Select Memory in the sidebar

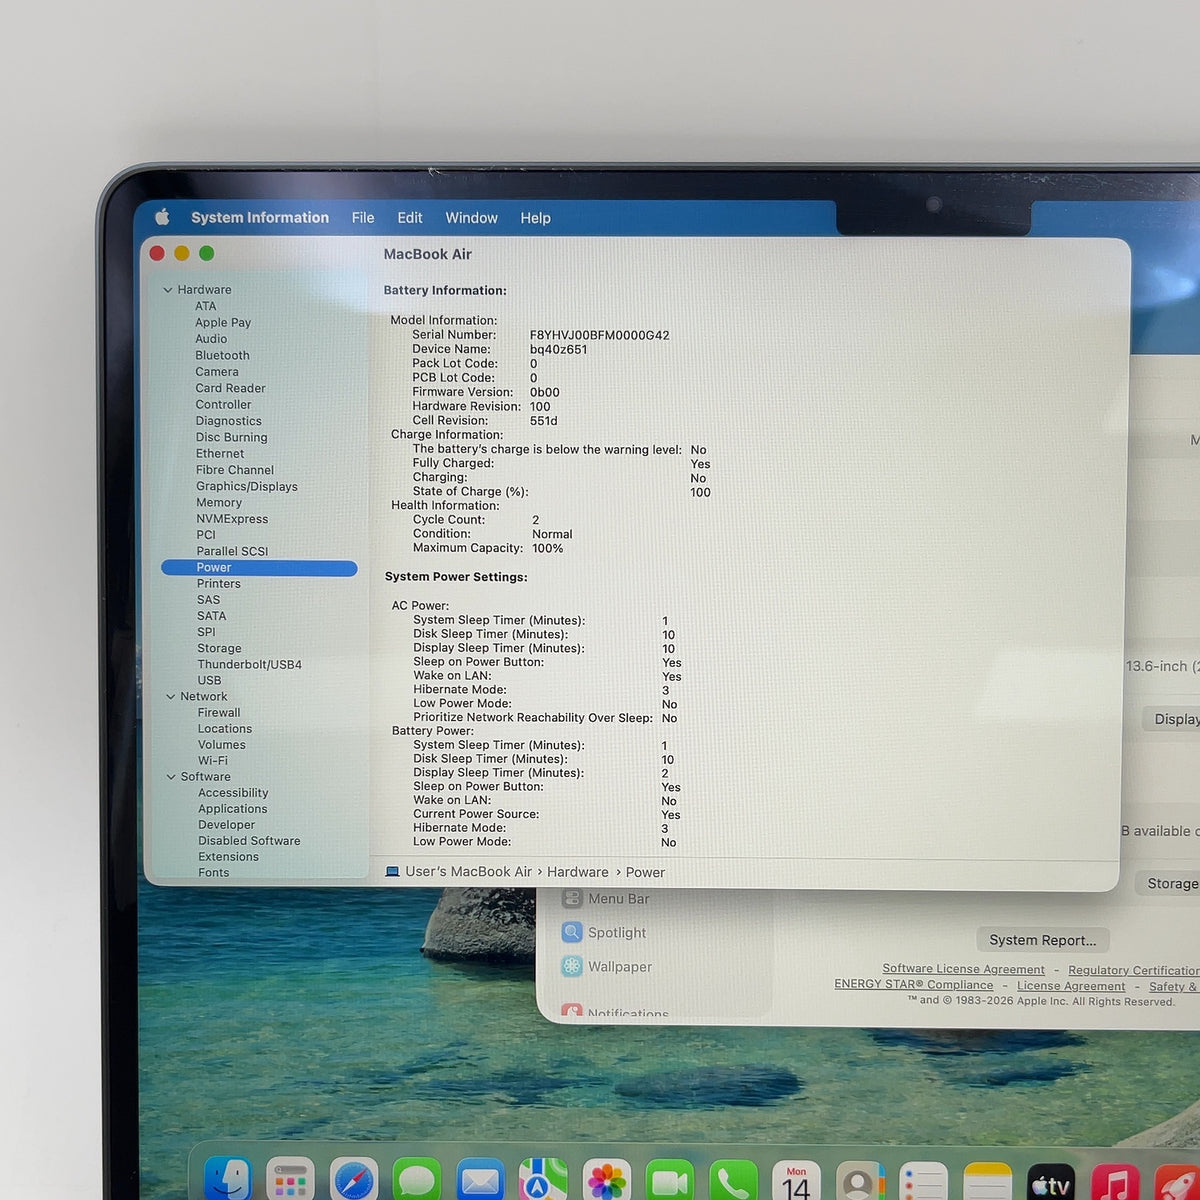(218, 502)
